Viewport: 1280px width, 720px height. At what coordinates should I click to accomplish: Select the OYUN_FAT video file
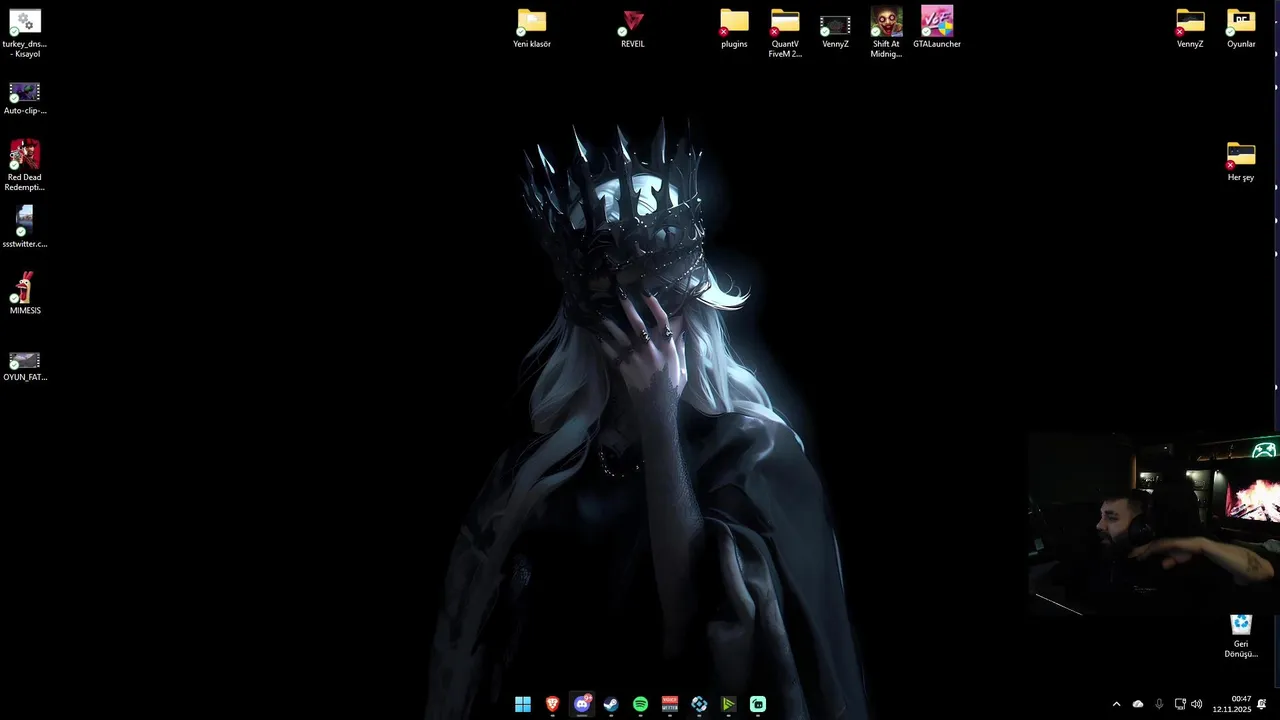25,366
